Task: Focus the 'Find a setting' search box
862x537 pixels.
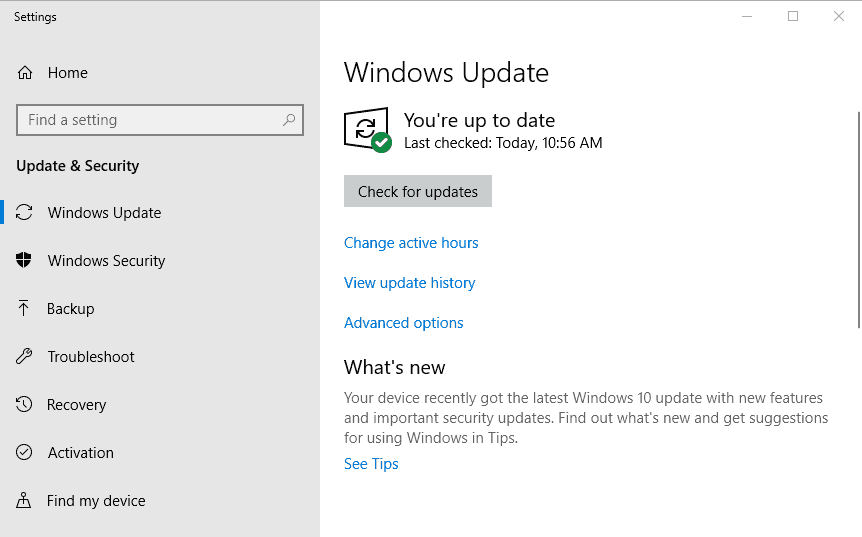Action: [150, 120]
